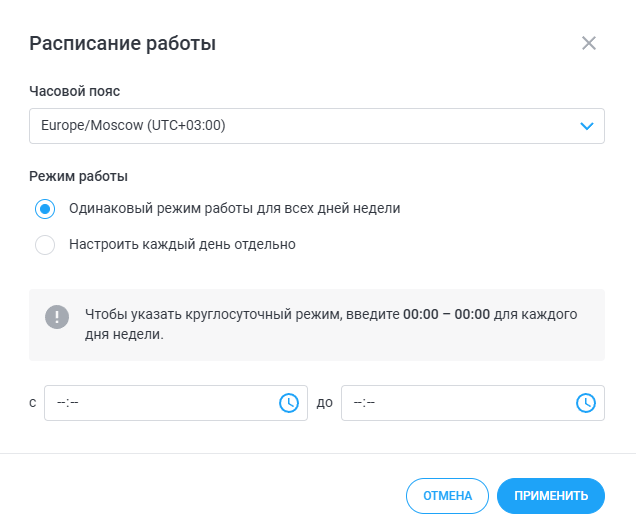
Task: Select the configure-each-day-separately radio button
Action: [44, 244]
